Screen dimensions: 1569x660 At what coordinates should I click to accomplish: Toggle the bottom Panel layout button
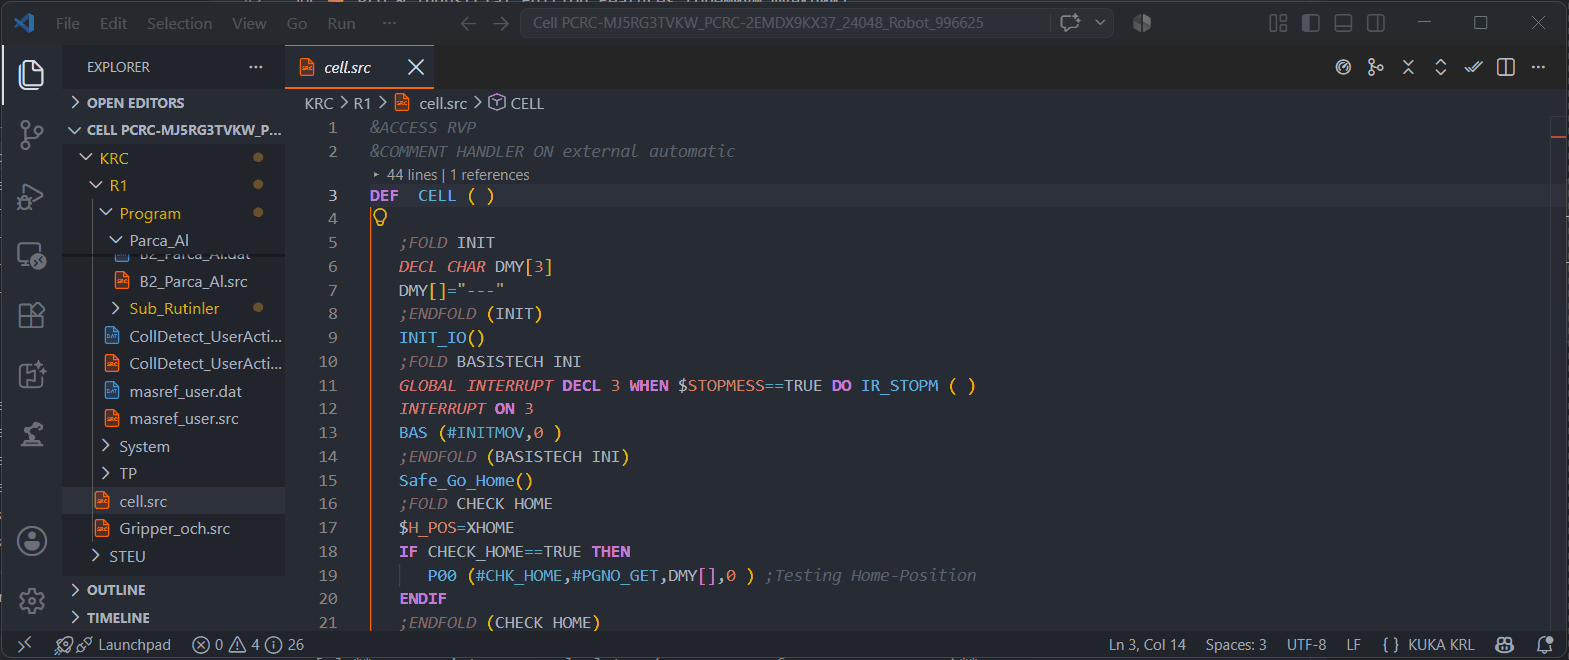1344,23
